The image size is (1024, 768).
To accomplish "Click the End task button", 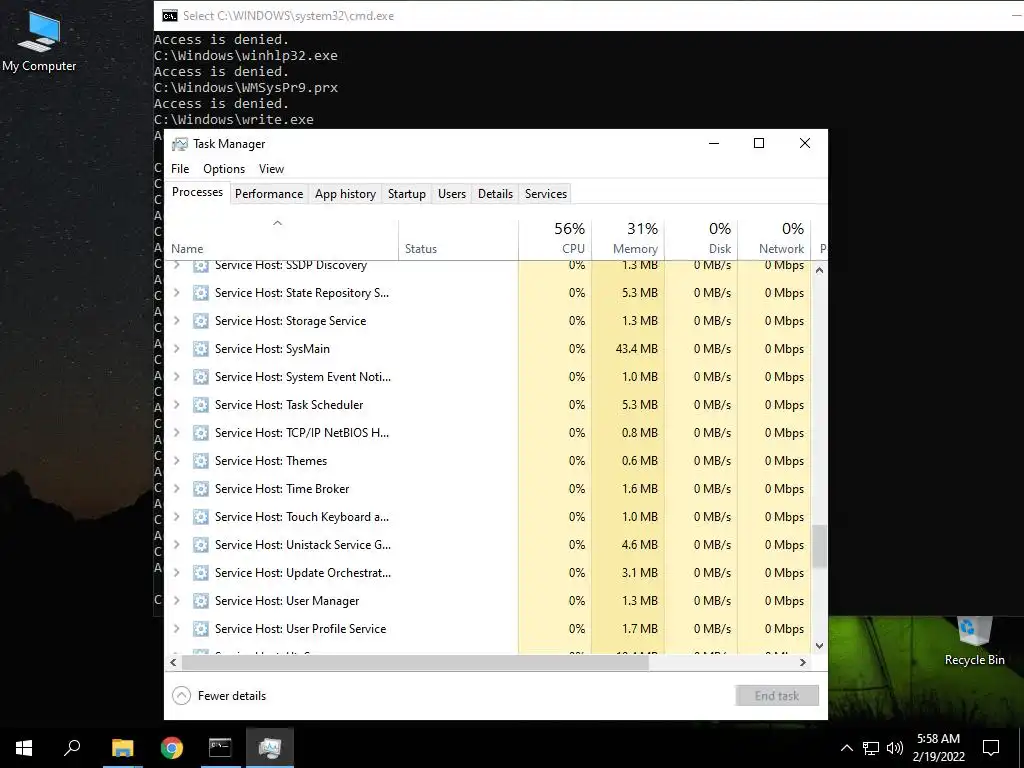I will pos(776,696).
